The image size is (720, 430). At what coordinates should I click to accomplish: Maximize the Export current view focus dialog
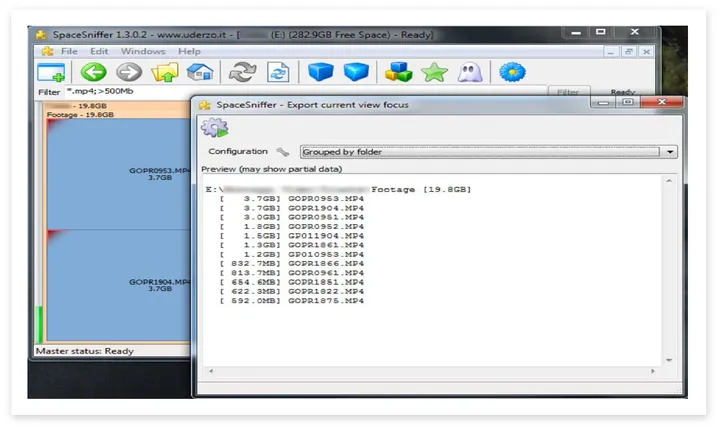[628, 102]
